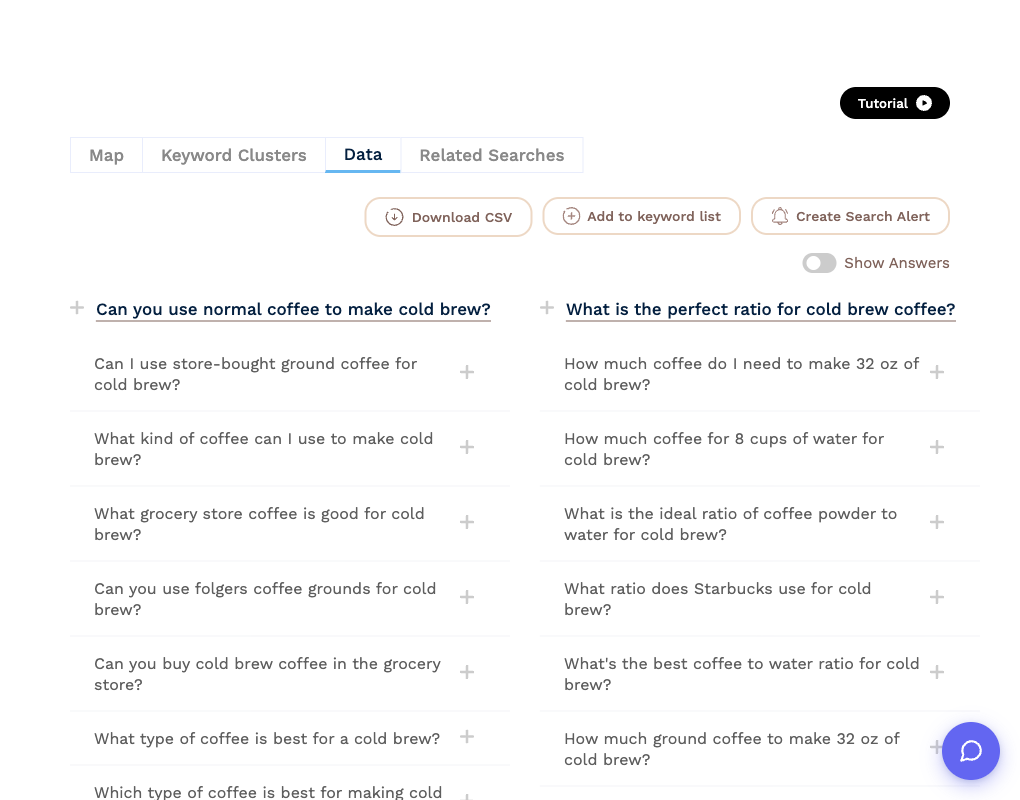
Task: Click text 'Can you use folgers coffee grounds for cold brew?'
Action: [x=265, y=599]
